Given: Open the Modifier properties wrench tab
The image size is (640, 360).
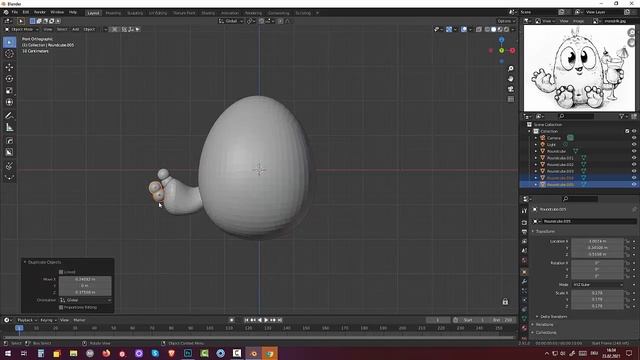Looking at the screenshot, I should [524, 282].
